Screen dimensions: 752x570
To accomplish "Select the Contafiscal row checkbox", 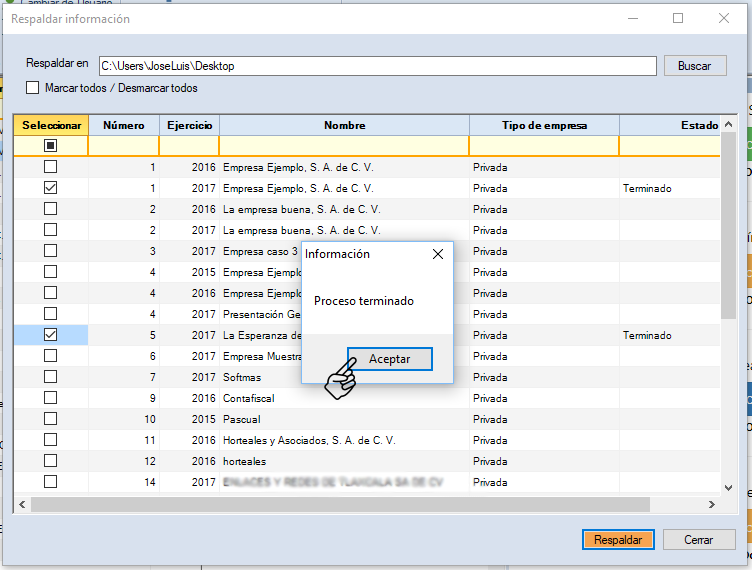I will 50,398.
